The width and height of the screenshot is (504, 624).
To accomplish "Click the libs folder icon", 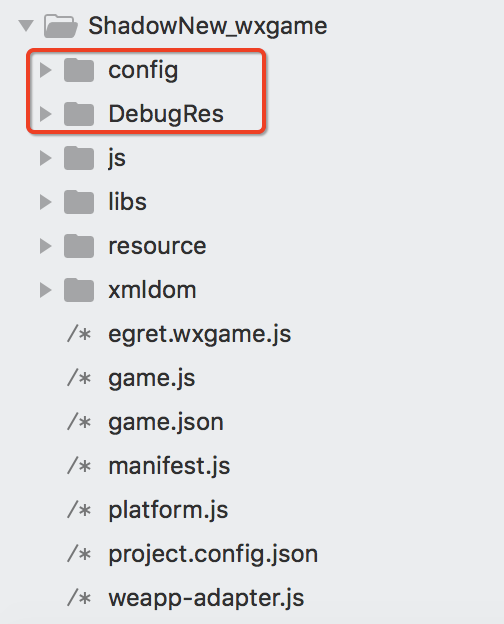I will [x=79, y=202].
